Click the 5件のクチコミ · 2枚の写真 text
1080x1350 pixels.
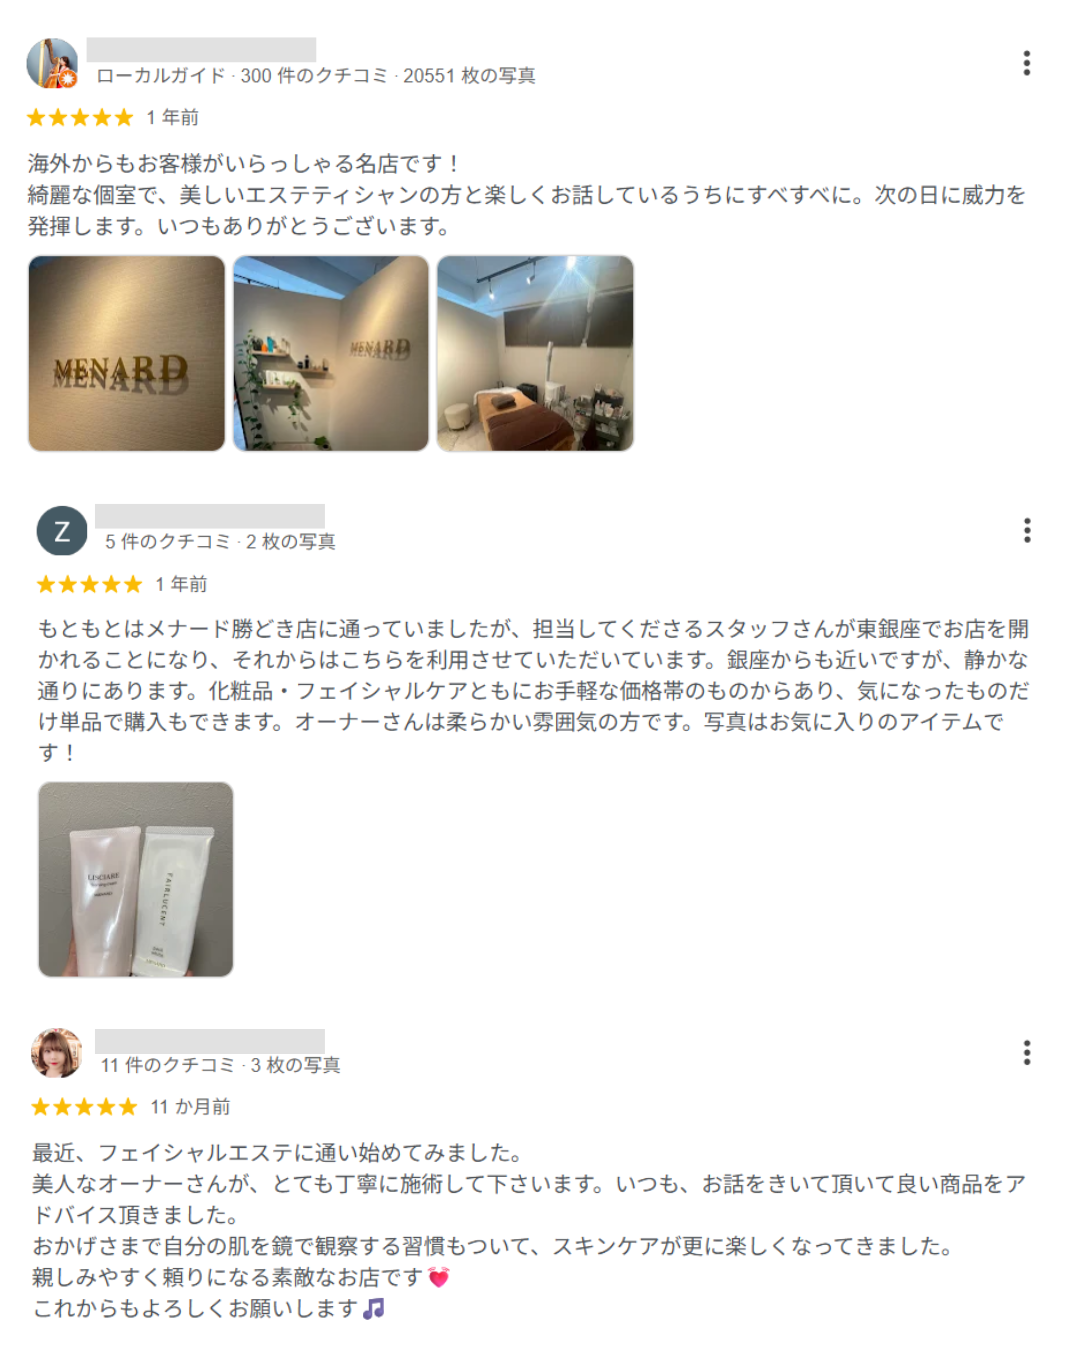tap(220, 542)
